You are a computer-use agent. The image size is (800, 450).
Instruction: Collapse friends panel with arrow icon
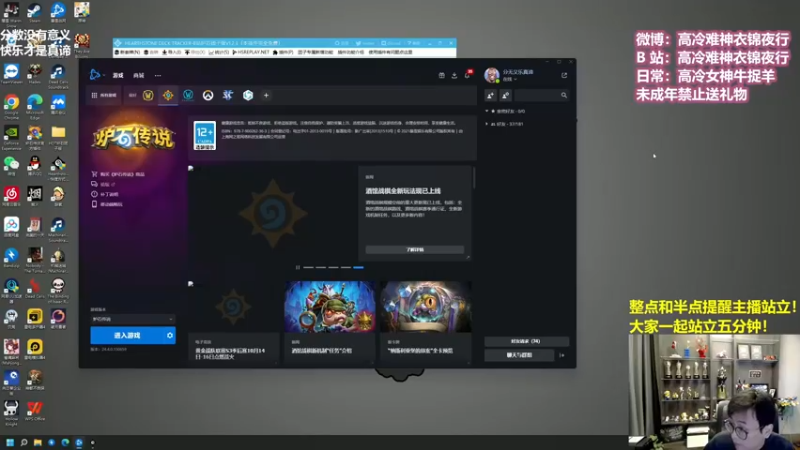coord(562,355)
